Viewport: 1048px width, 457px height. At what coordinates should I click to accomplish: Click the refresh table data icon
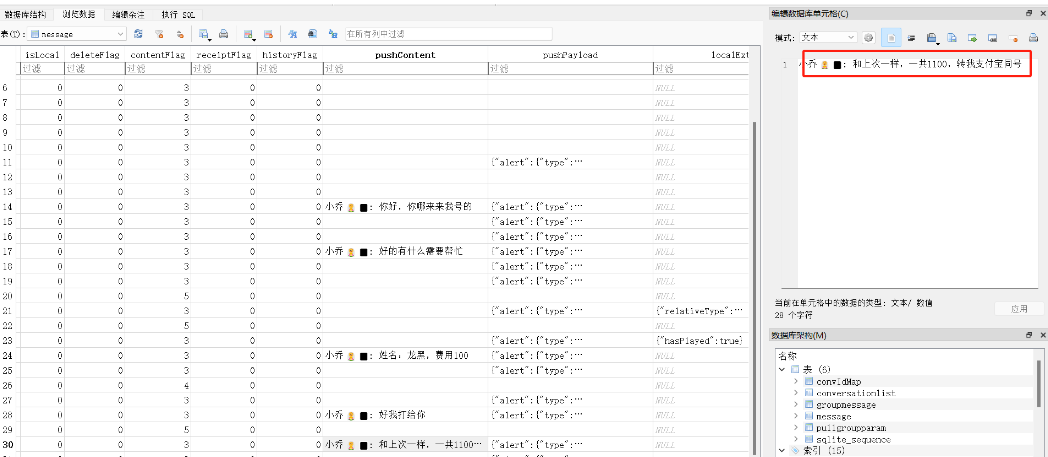(138, 34)
